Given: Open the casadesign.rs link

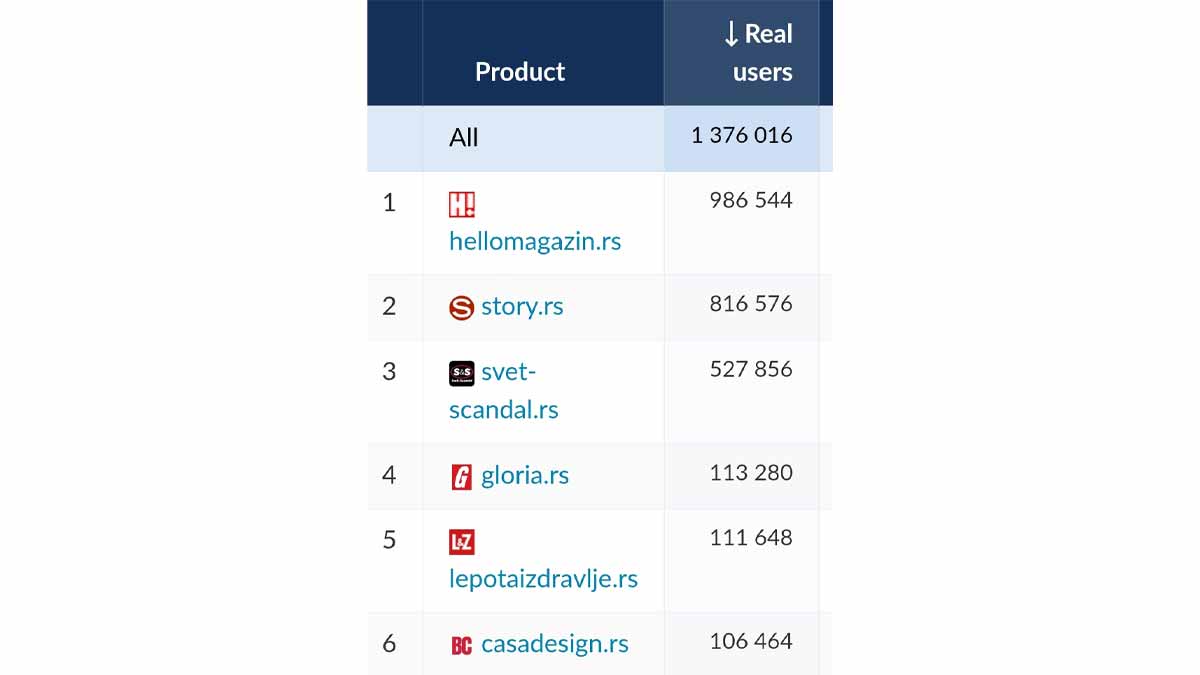Looking at the screenshot, I should pos(555,644).
